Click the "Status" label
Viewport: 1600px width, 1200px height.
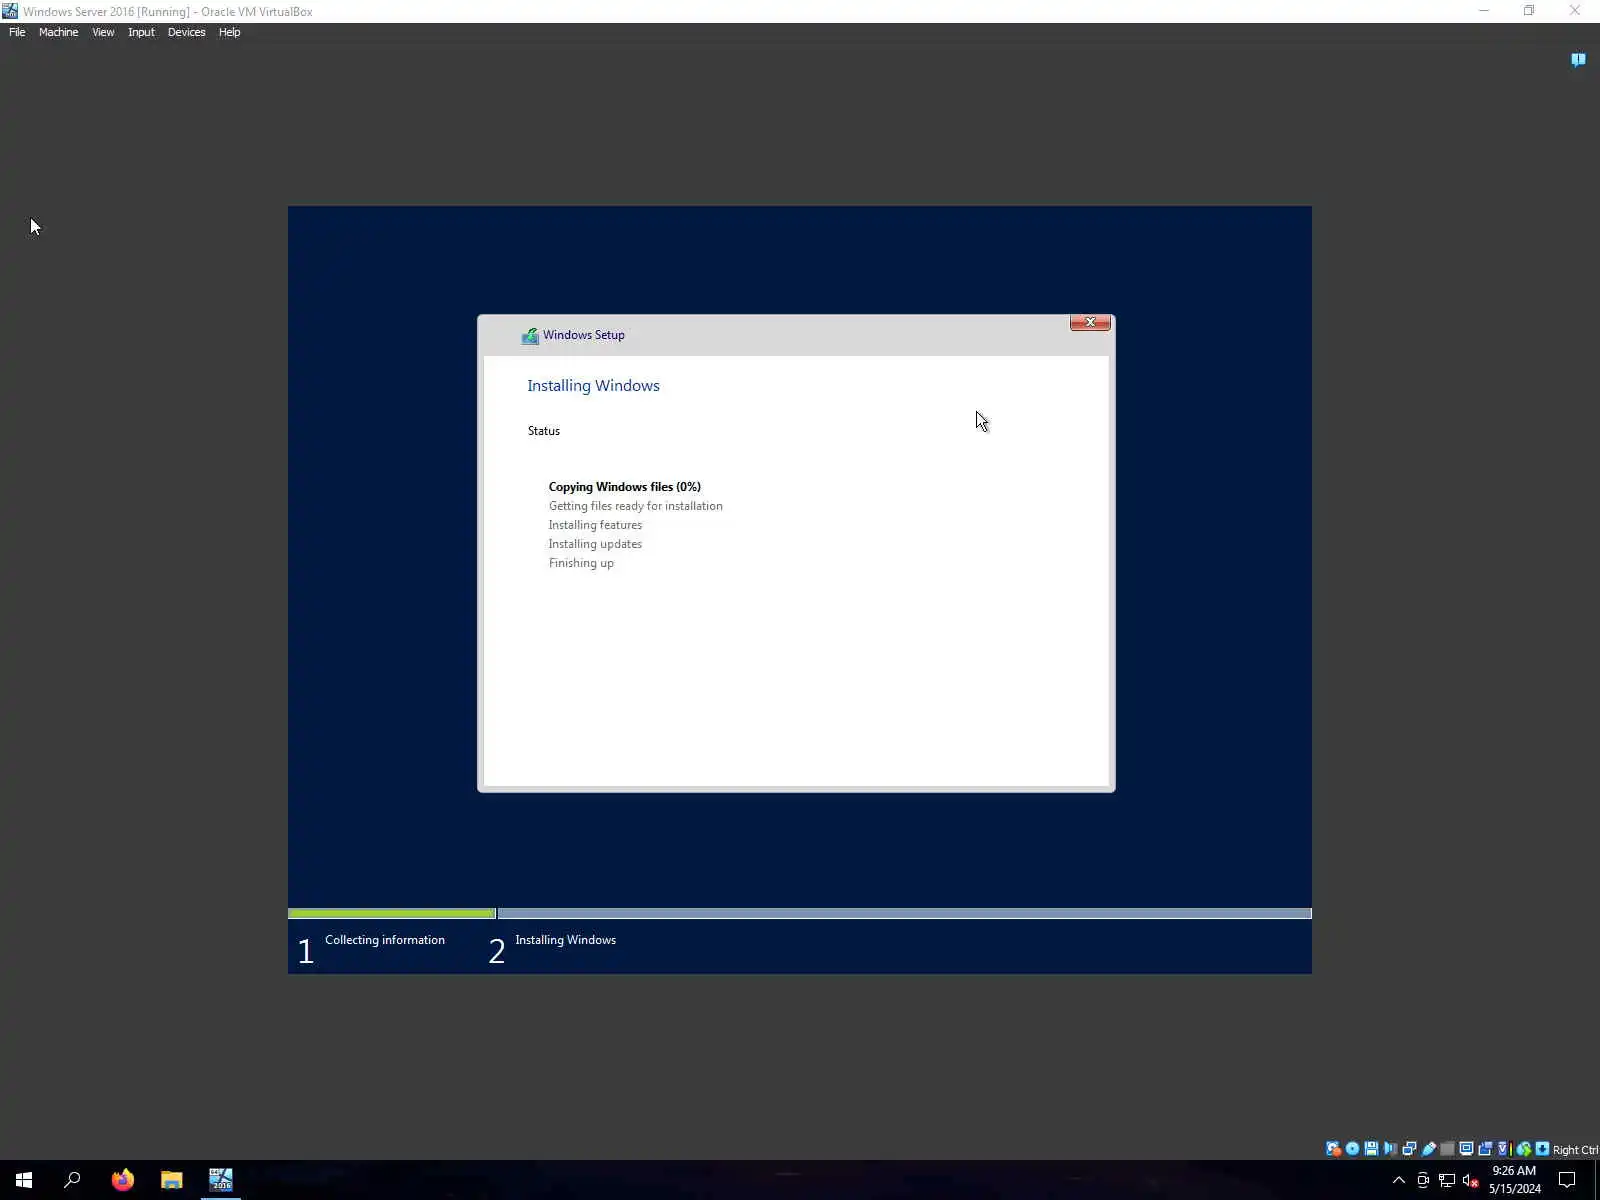(x=544, y=431)
